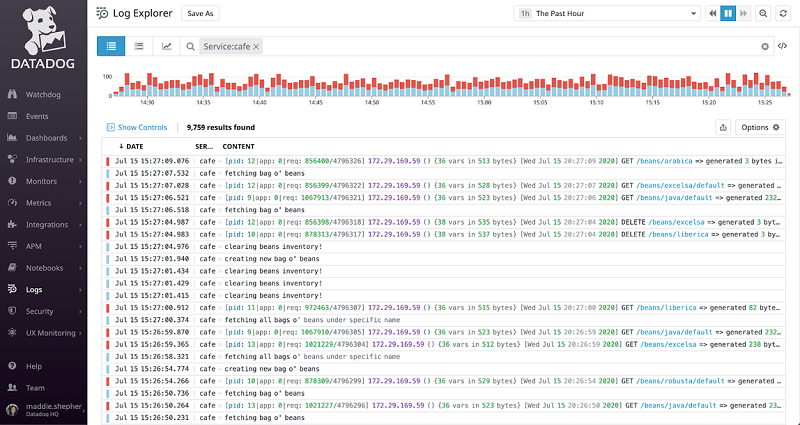Click /beans/arabica link in first log
The height and width of the screenshot is (425, 800).
tap(664, 161)
